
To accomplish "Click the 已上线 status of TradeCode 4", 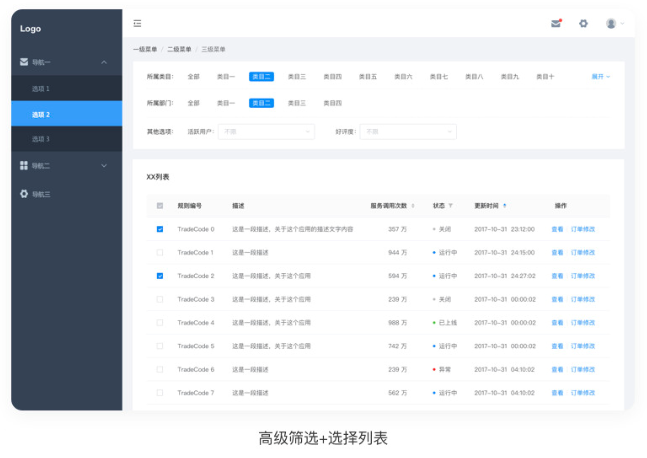I will click(444, 323).
